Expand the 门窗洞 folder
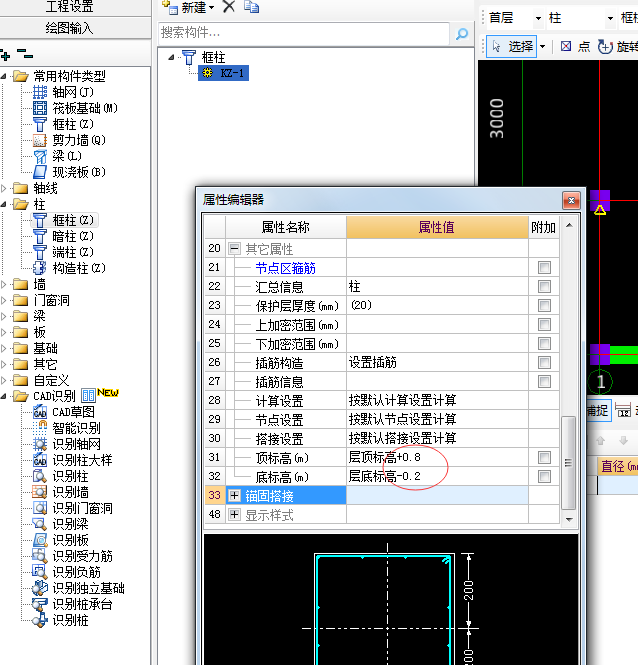Viewport: 638px width, 665px height. click(x=4, y=301)
